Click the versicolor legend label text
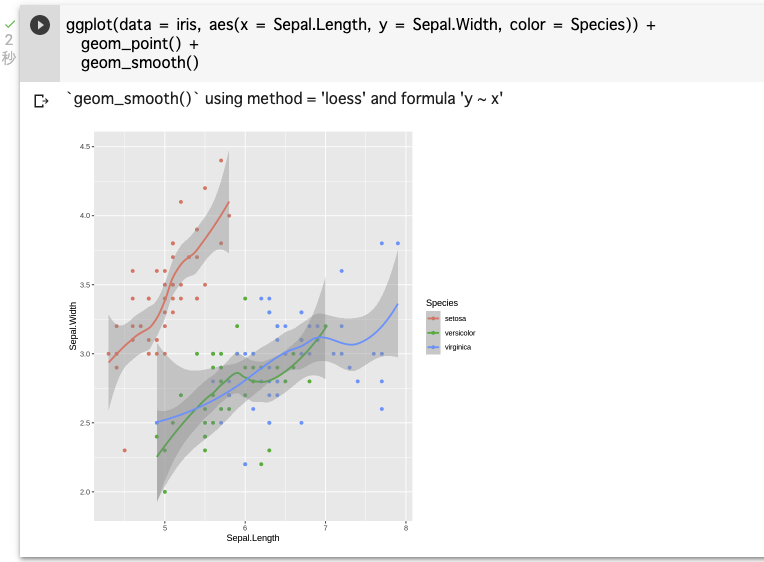This screenshot has width=764, height=562. [x=460, y=332]
